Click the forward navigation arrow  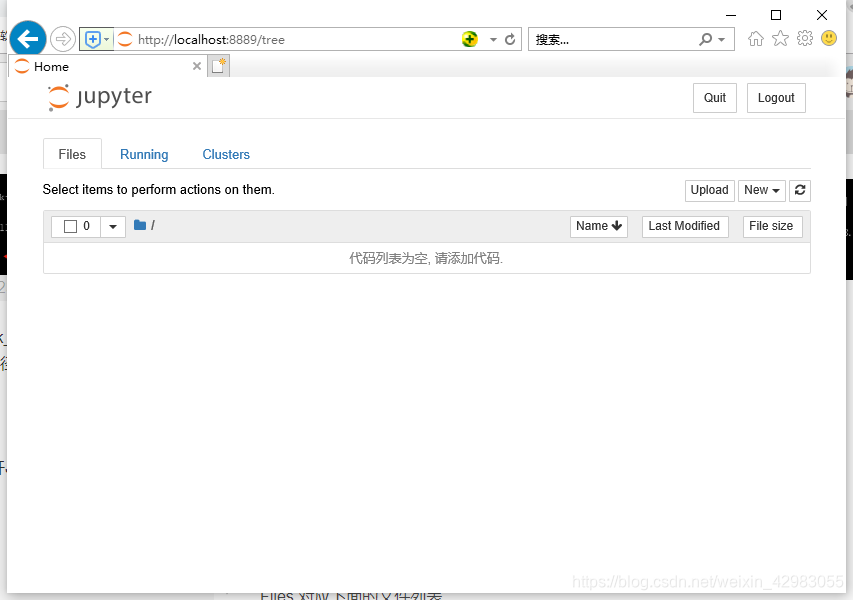point(63,39)
